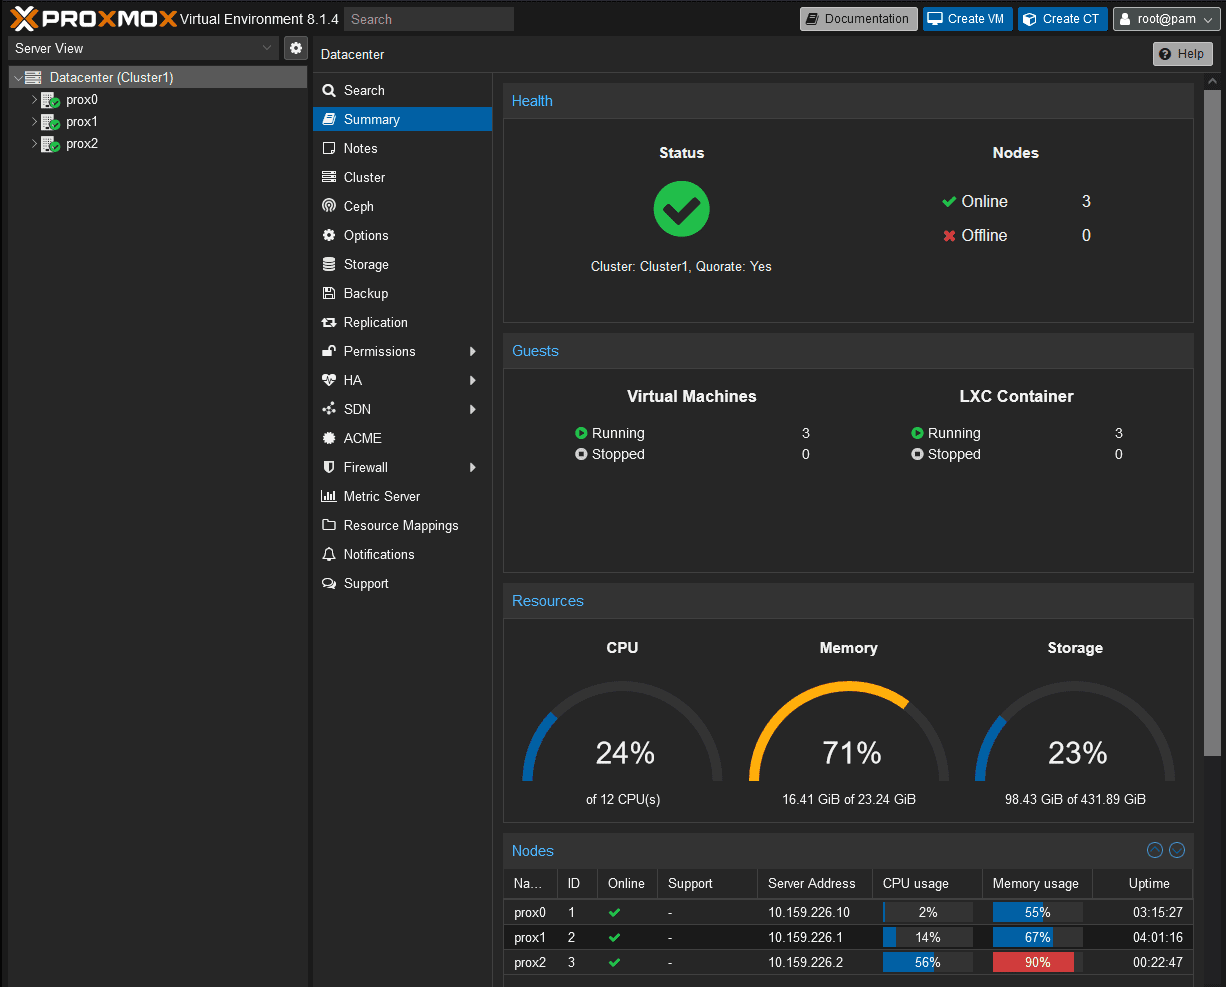Select the prox1 row name in Nodes table

[x=530, y=938]
